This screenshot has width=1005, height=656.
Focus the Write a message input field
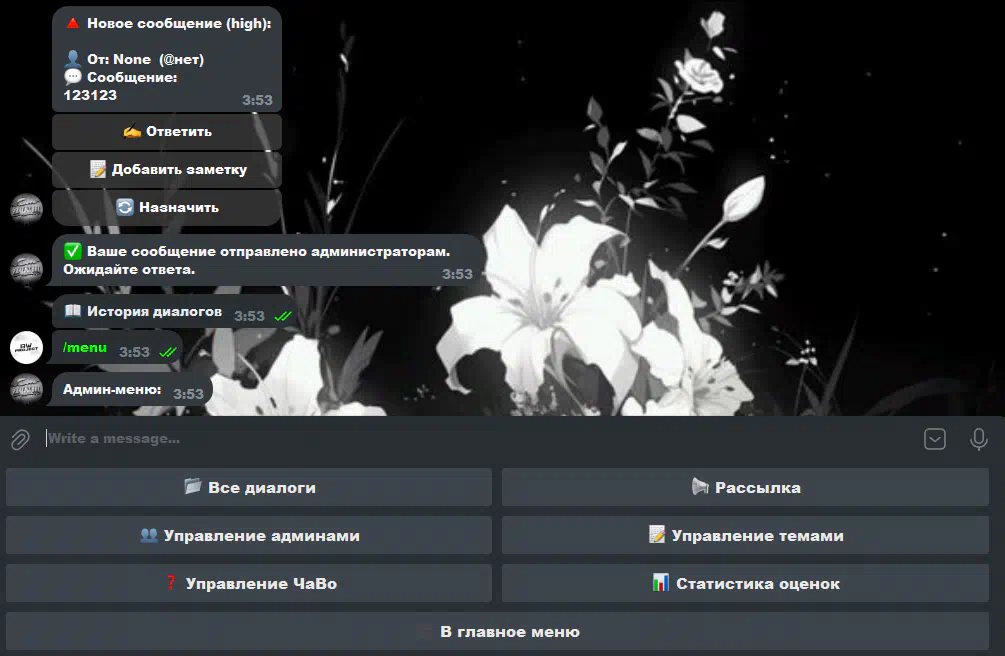(x=481, y=439)
